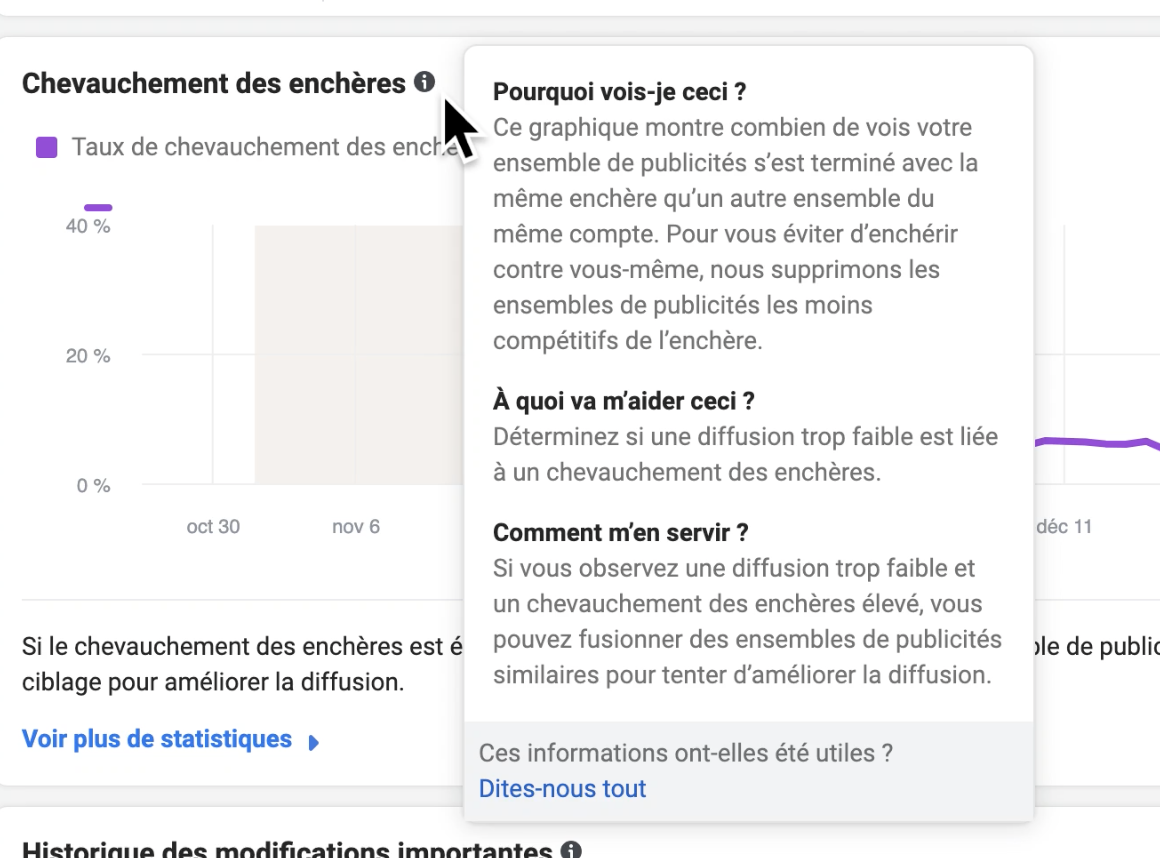Click Historique des modifications importantes heading
Image resolution: width=1160 pixels, height=858 pixels.
tap(287, 850)
